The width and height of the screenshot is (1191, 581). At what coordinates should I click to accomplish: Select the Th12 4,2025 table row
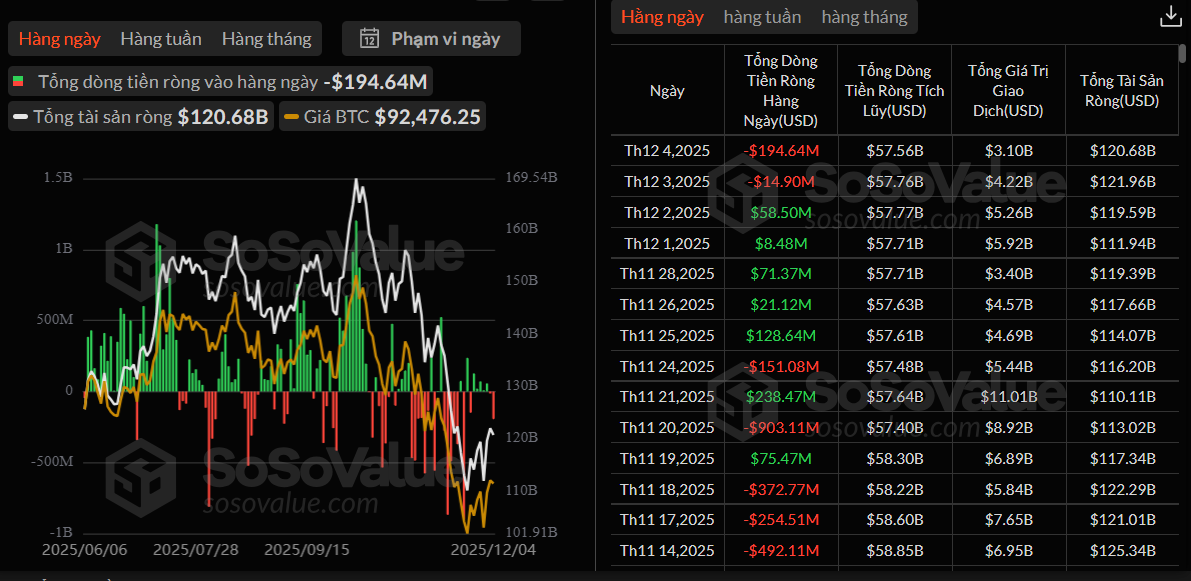pyautogui.click(x=667, y=151)
